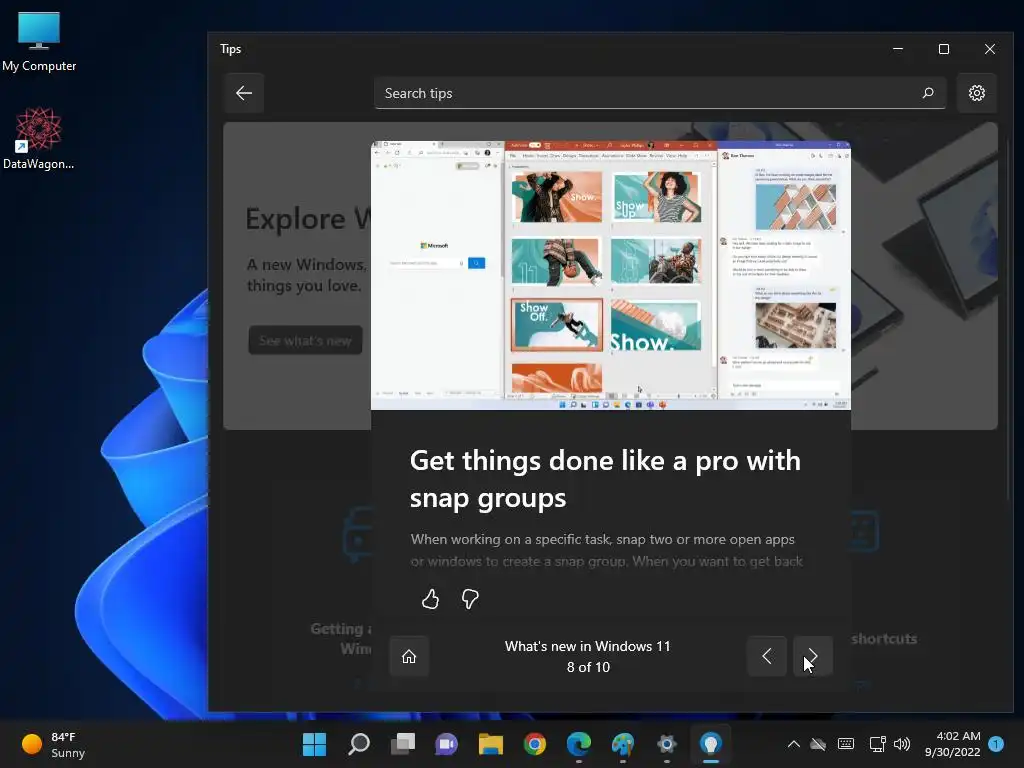Click the Search tips input field

(660, 93)
